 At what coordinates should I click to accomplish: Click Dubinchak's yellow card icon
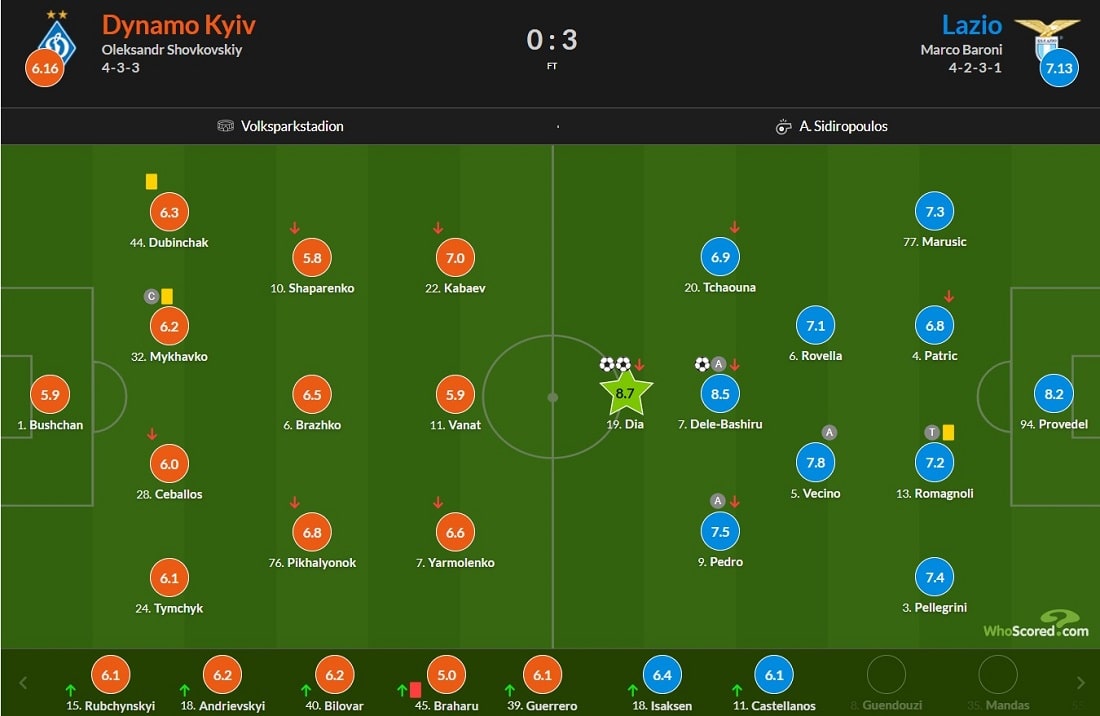(x=151, y=182)
